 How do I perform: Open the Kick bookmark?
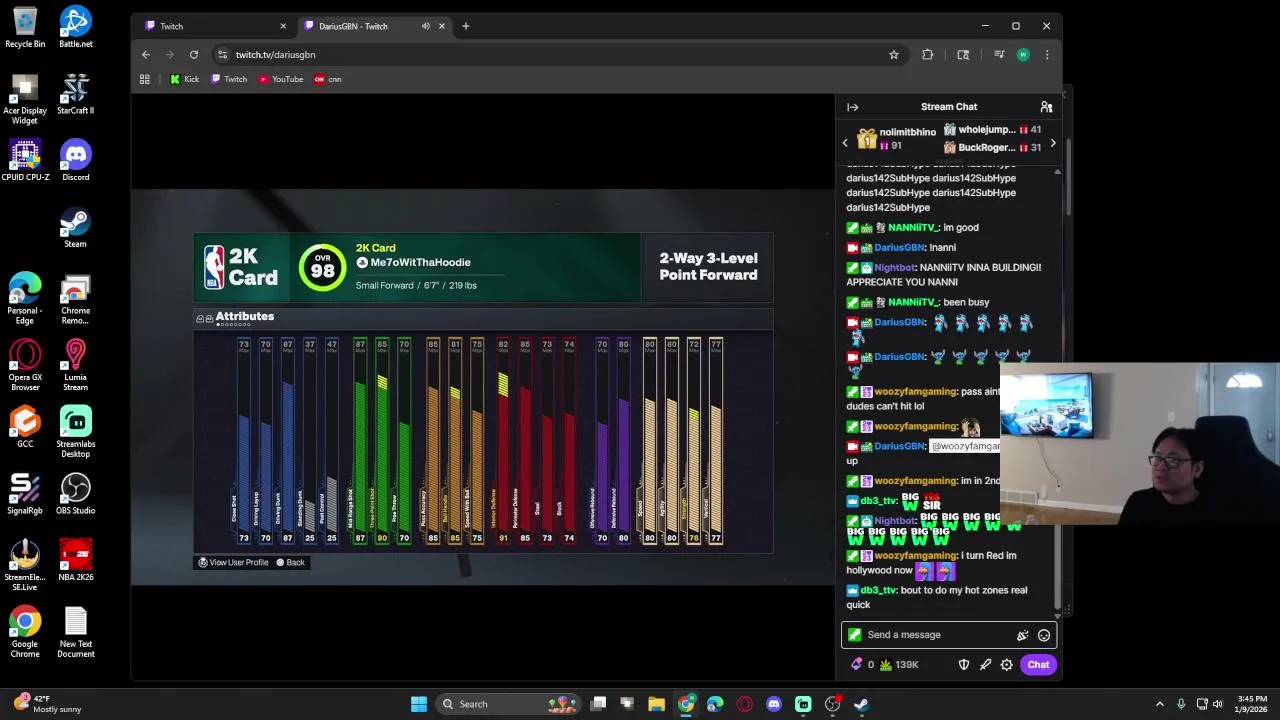pos(185,79)
